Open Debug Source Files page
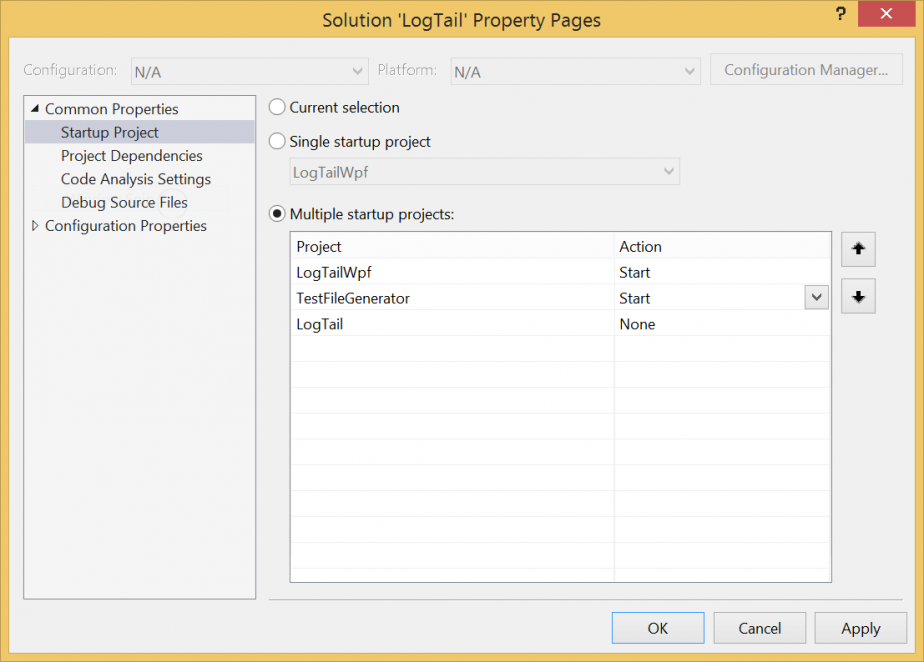Viewport: 924px width, 662px height. [124, 202]
